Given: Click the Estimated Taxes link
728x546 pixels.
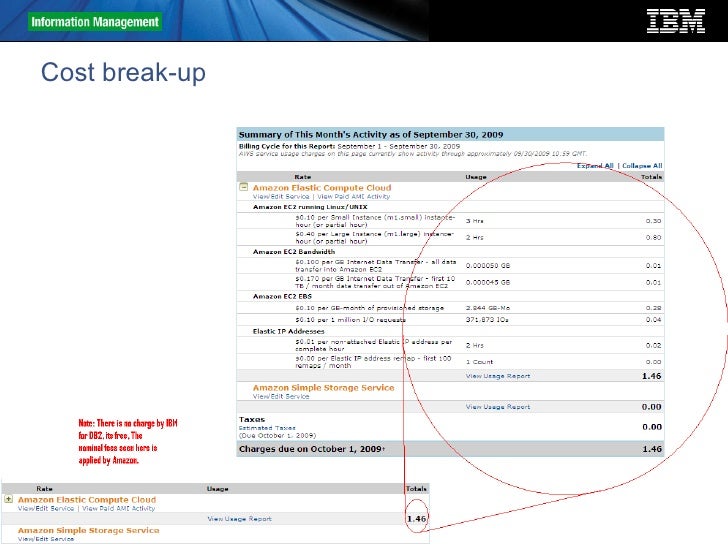Looking at the screenshot, I should [267, 428].
